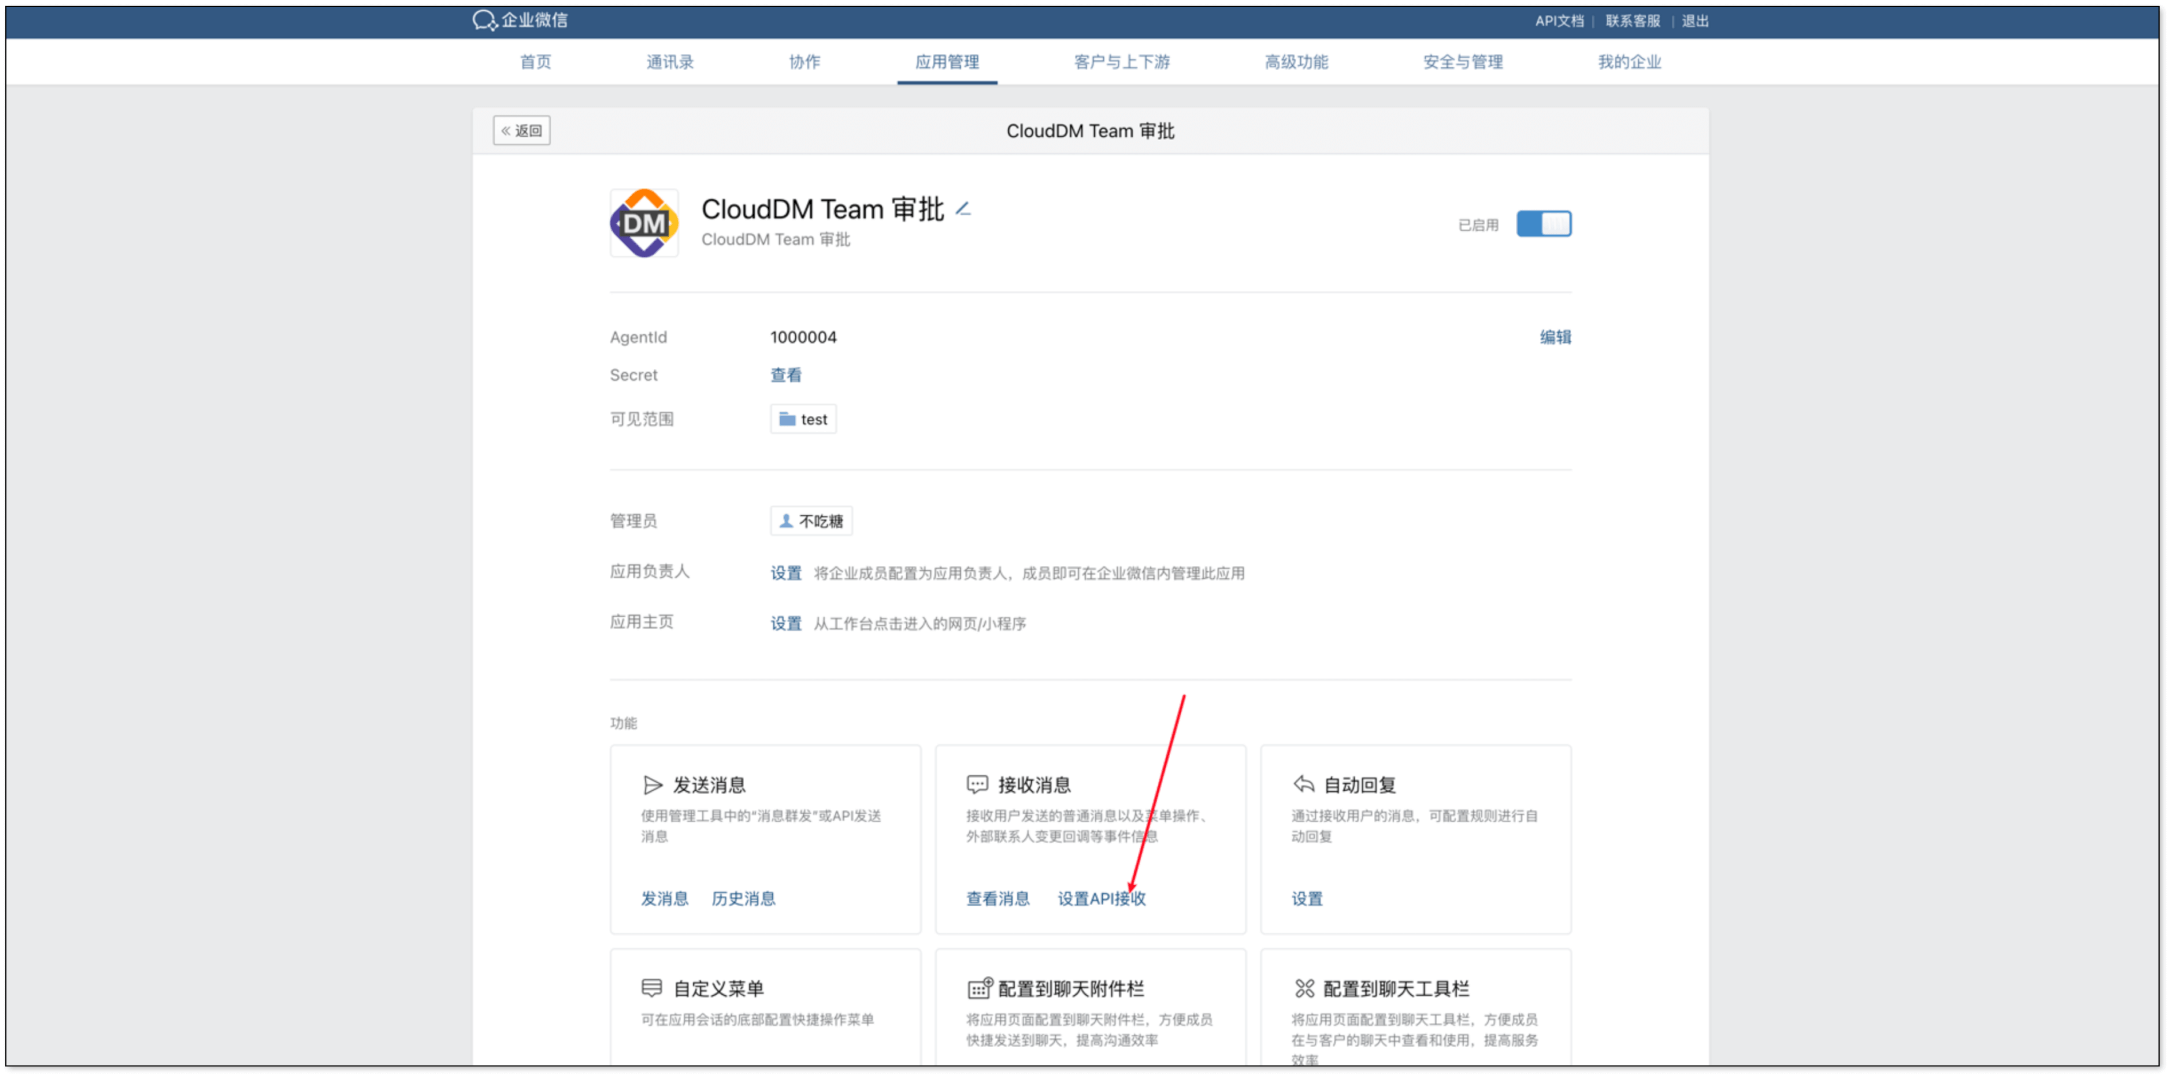Open the API文档 link in header

tap(1558, 21)
